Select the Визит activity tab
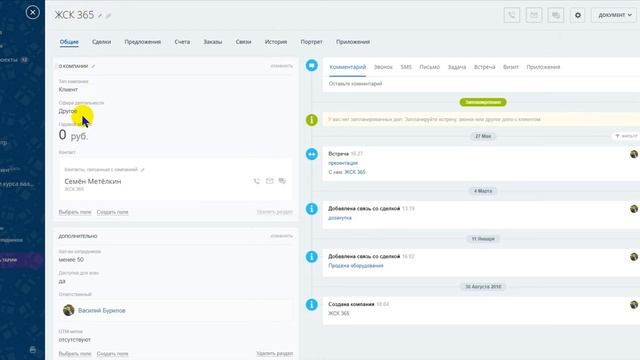 tap(511, 67)
